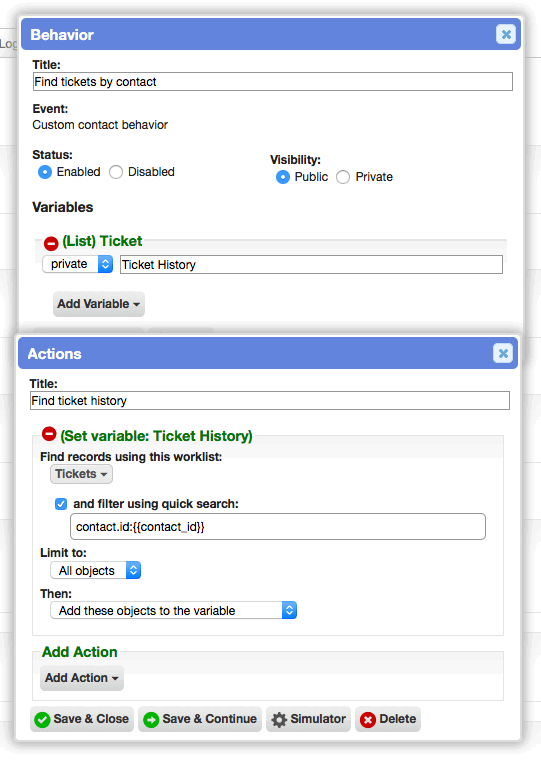
Task: Click the Ticket History variable name field
Action: click(x=311, y=265)
